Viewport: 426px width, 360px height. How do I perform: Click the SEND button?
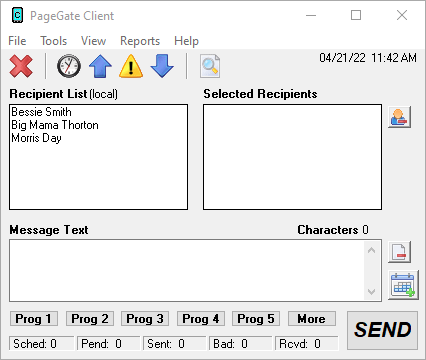tap(382, 330)
